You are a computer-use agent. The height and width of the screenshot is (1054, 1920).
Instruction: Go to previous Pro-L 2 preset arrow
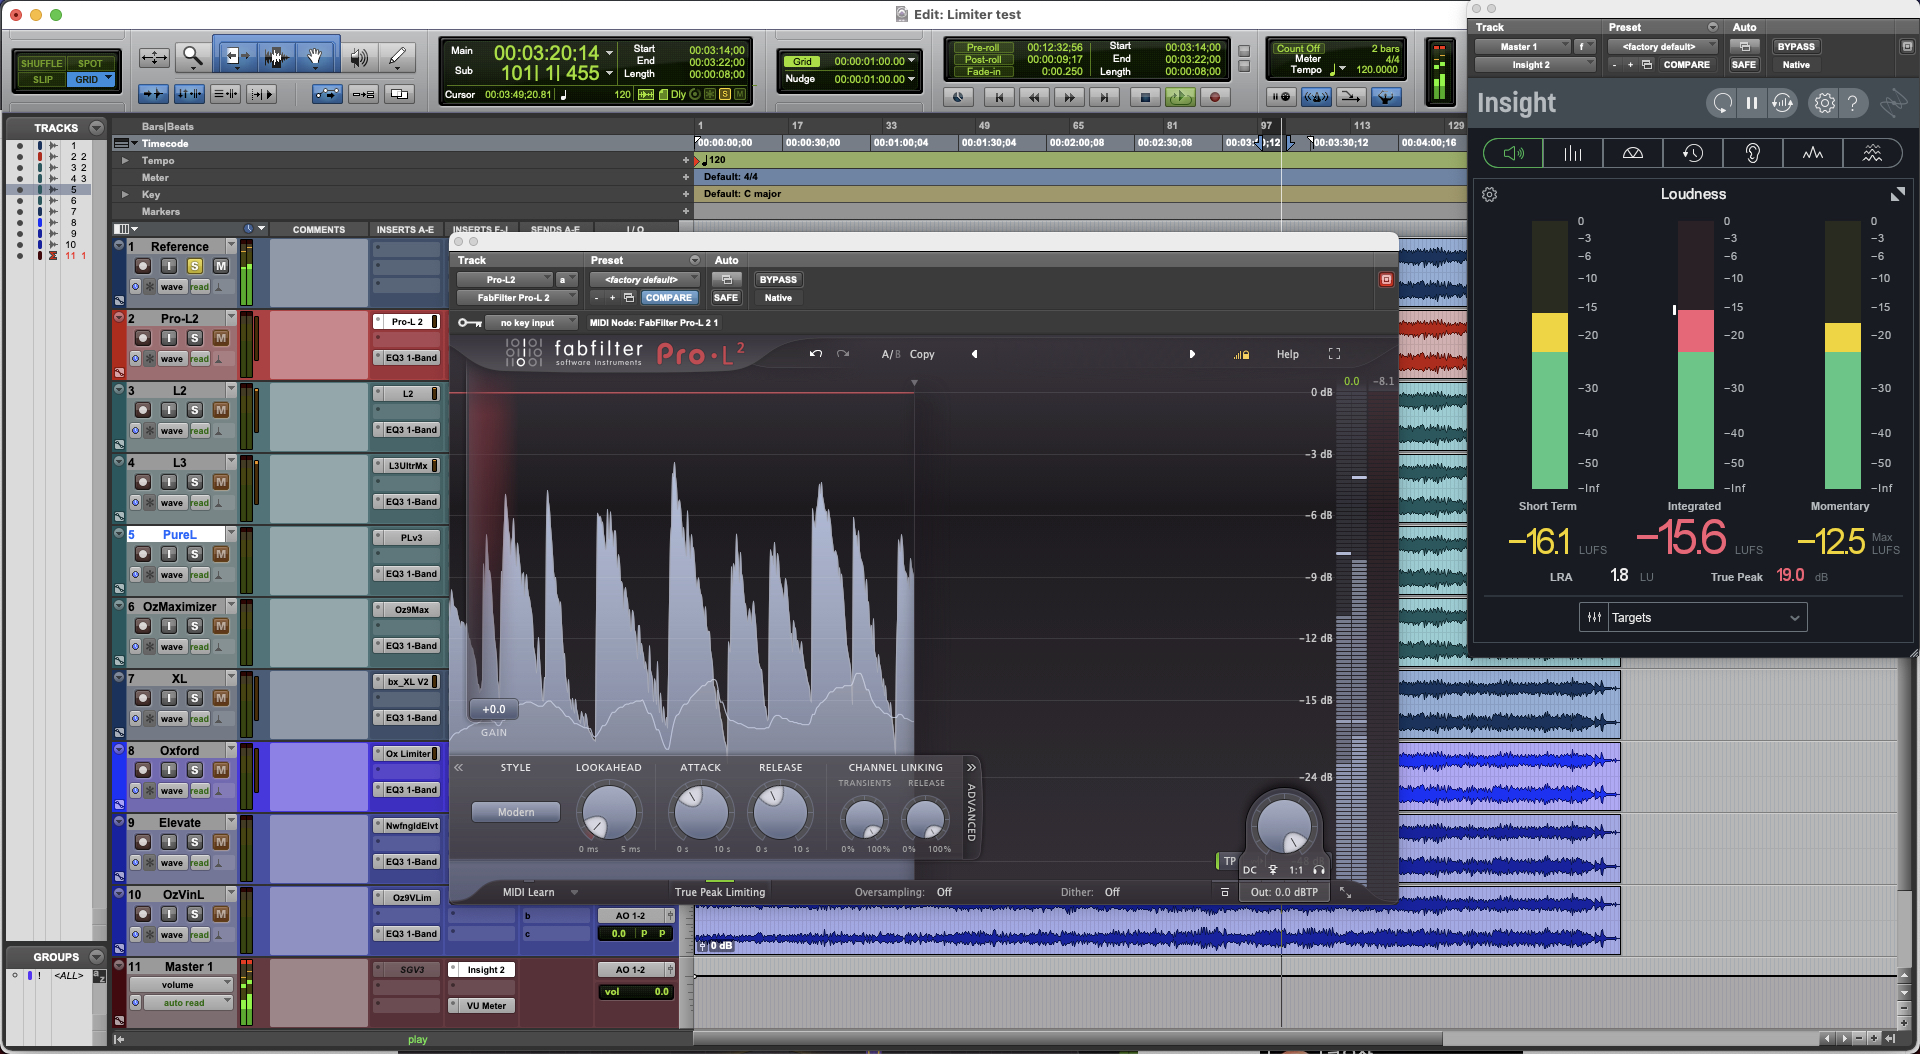974,354
